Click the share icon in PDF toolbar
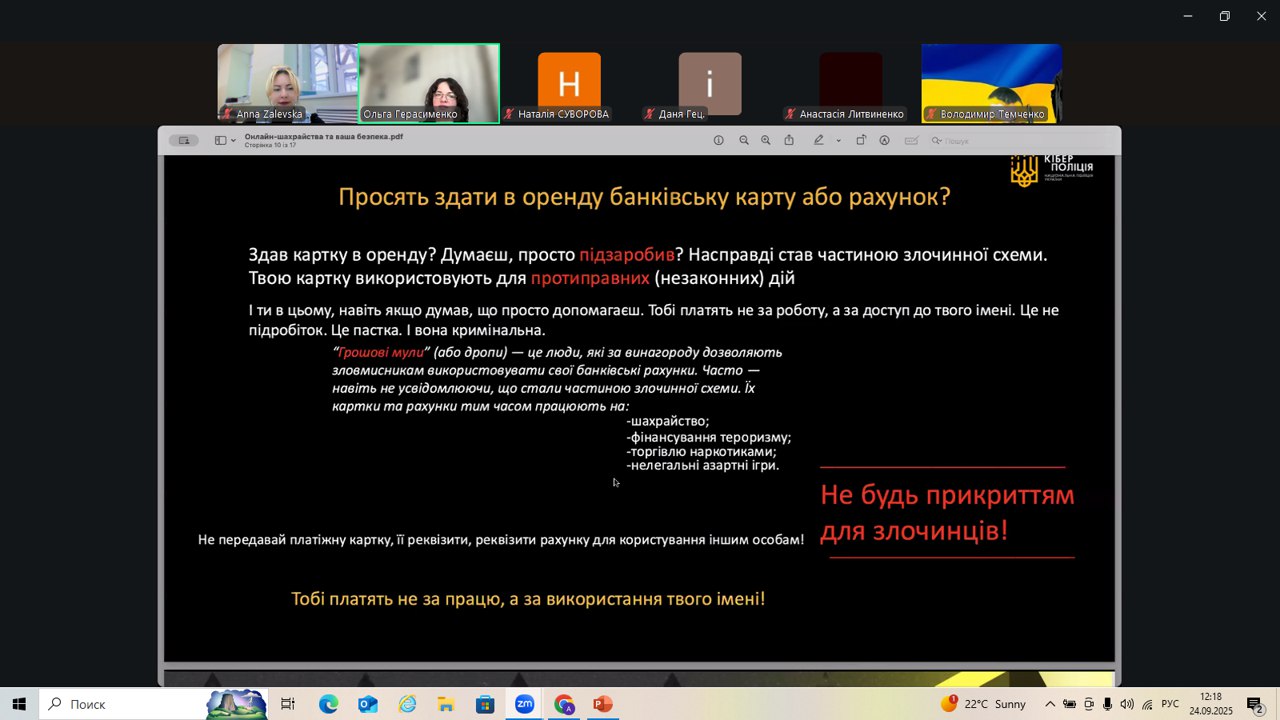This screenshot has height=720, width=1280. 789,141
